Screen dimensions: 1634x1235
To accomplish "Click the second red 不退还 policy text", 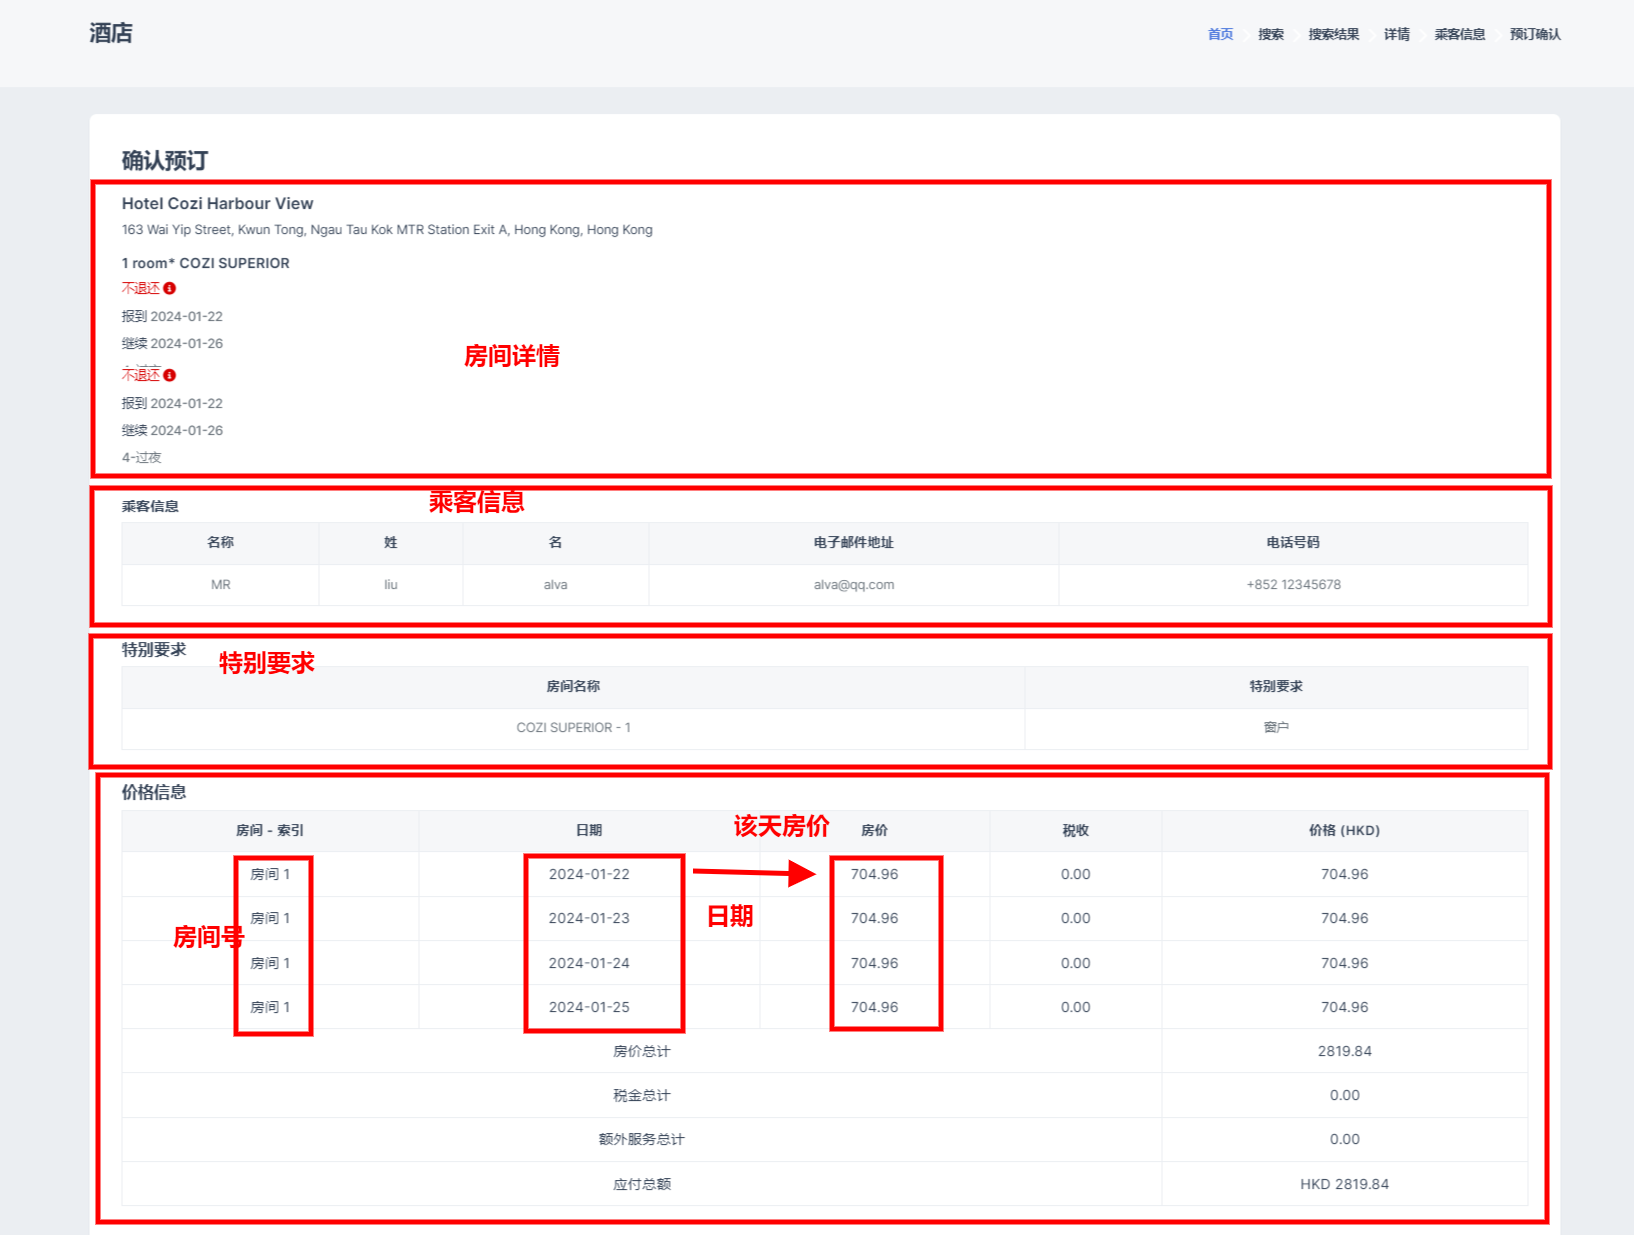I will [141, 375].
